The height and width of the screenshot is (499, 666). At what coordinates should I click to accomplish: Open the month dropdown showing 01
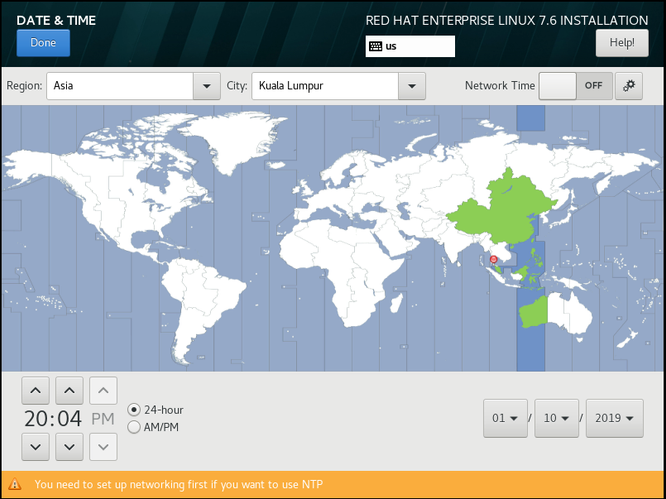(505, 418)
